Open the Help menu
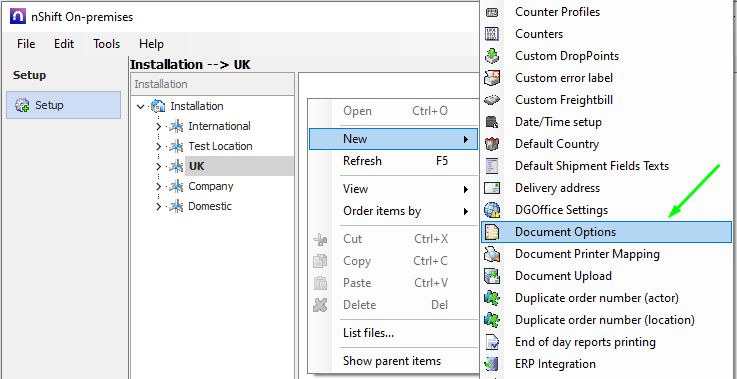 pos(151,44)
